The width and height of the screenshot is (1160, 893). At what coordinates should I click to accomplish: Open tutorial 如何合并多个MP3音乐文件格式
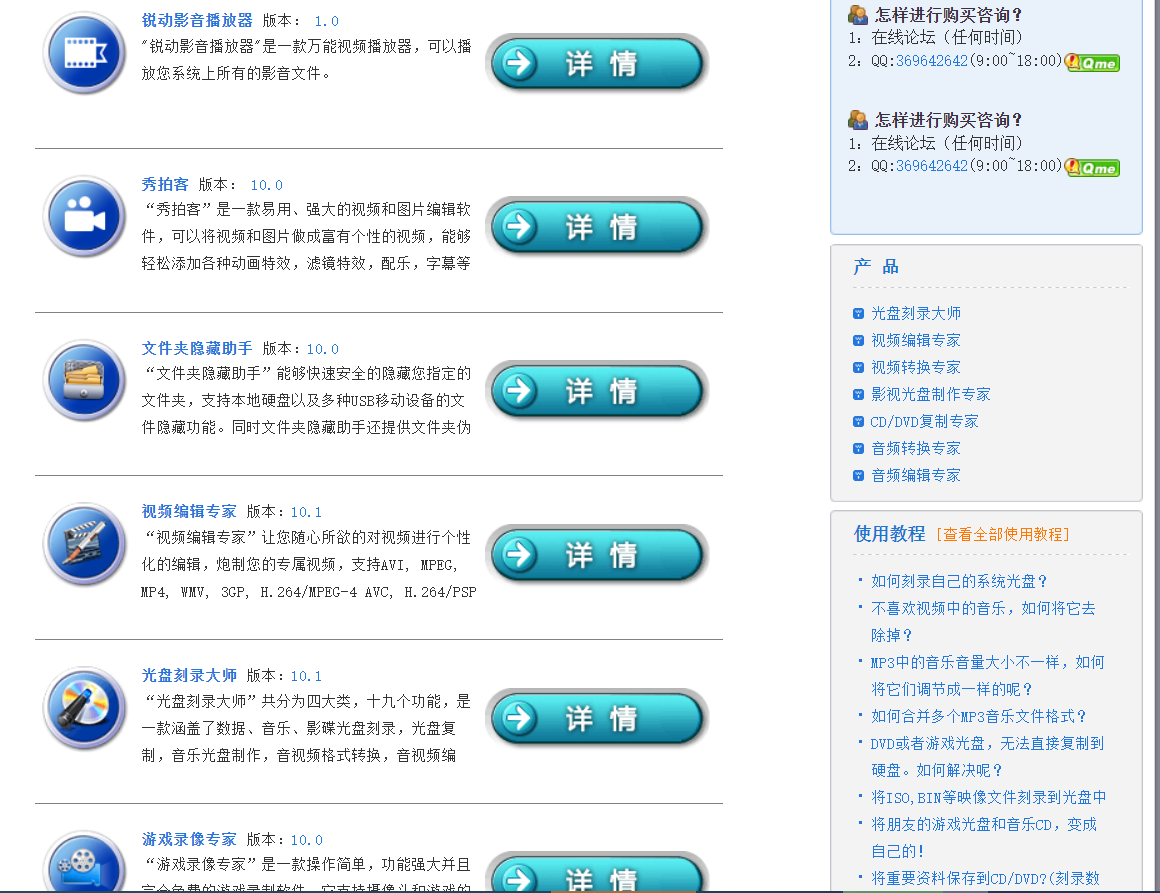tap(978, 716)
